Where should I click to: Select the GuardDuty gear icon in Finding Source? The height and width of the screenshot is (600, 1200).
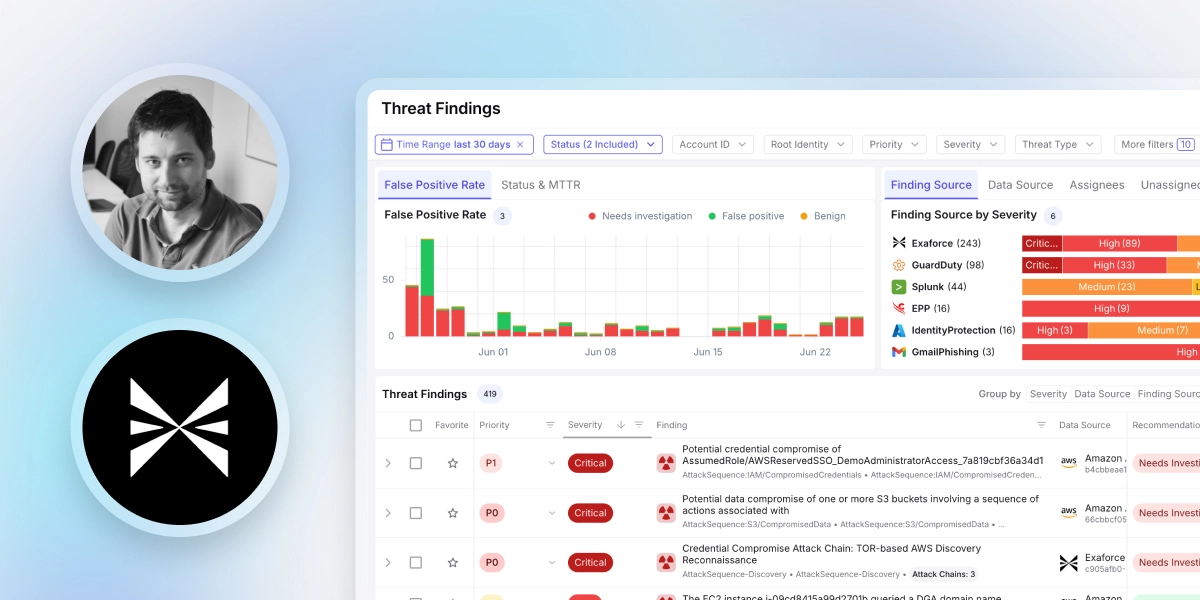(x=897, y=264)
